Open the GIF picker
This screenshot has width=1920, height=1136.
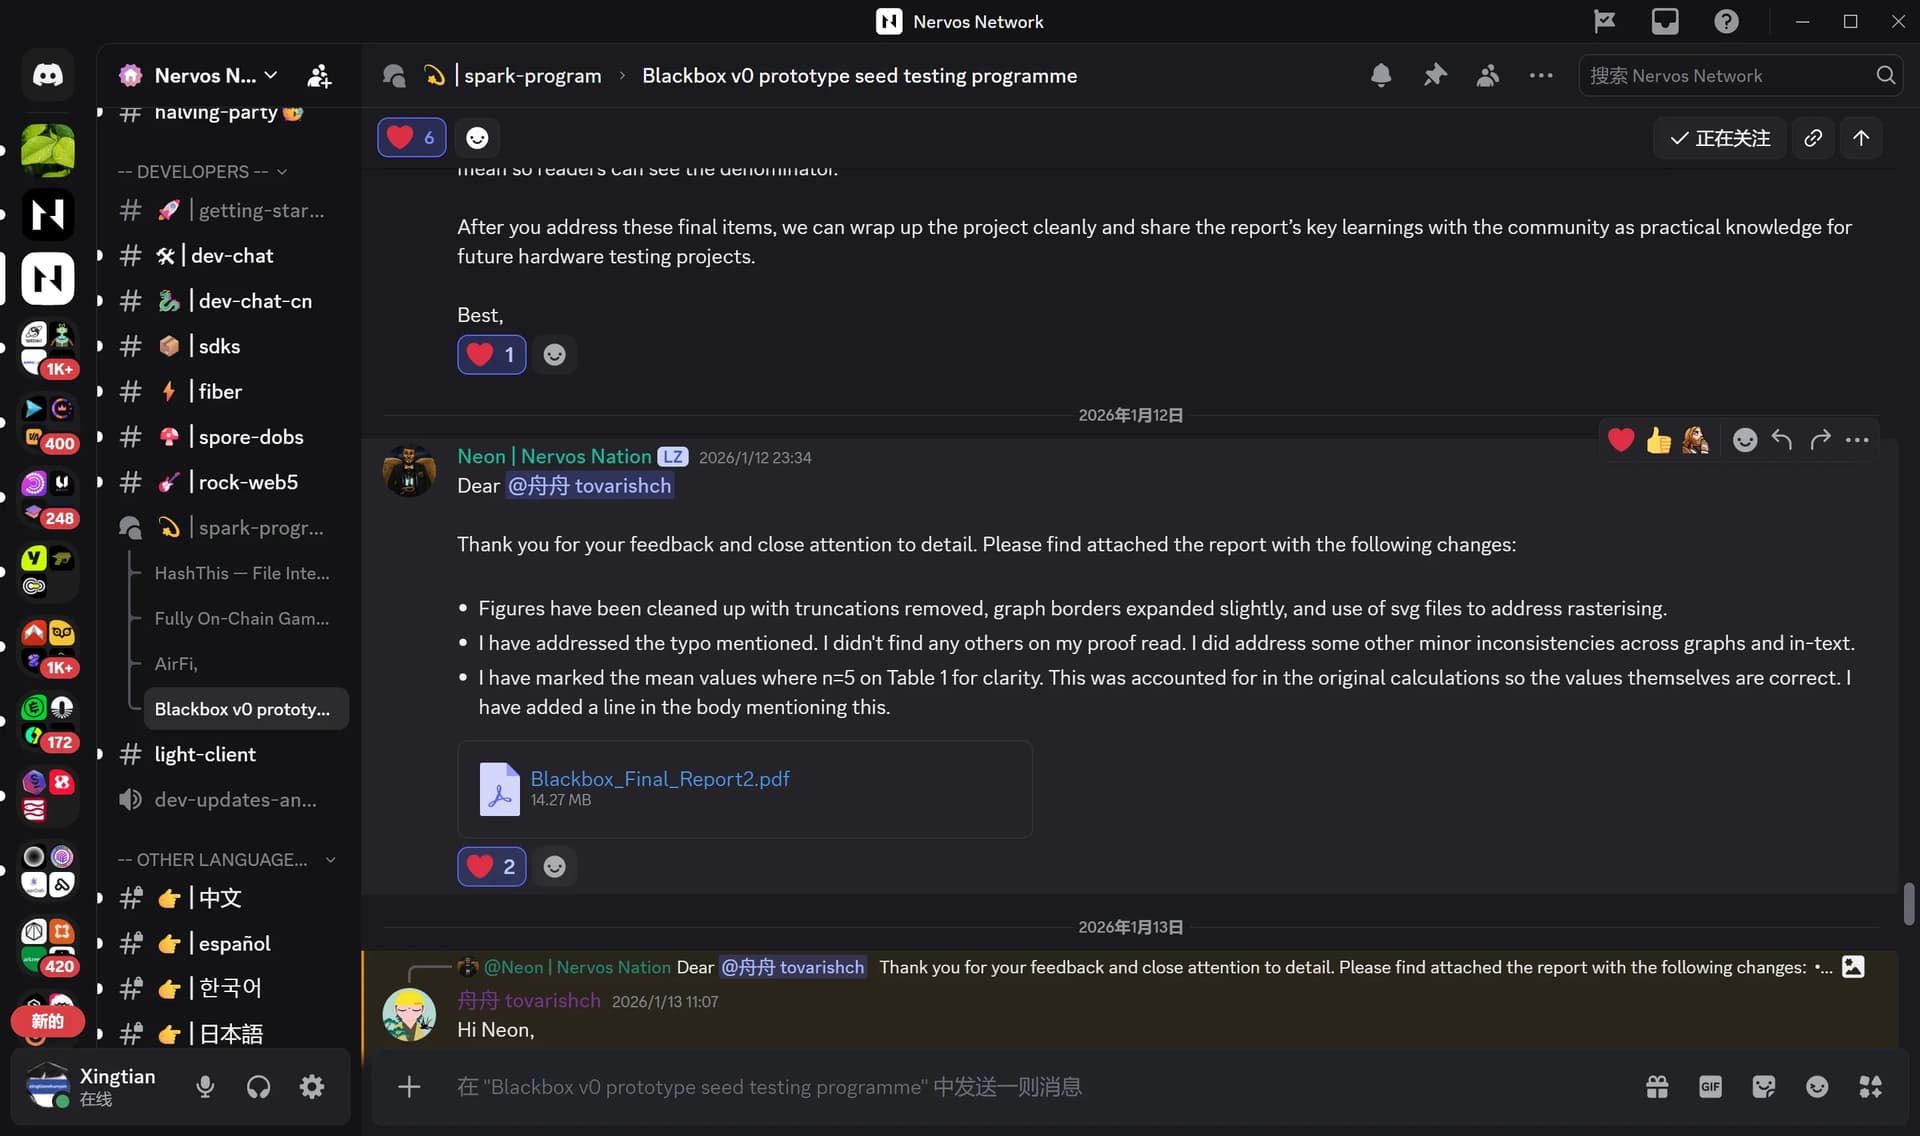pyautogui.click(x=1710, y=1087)
